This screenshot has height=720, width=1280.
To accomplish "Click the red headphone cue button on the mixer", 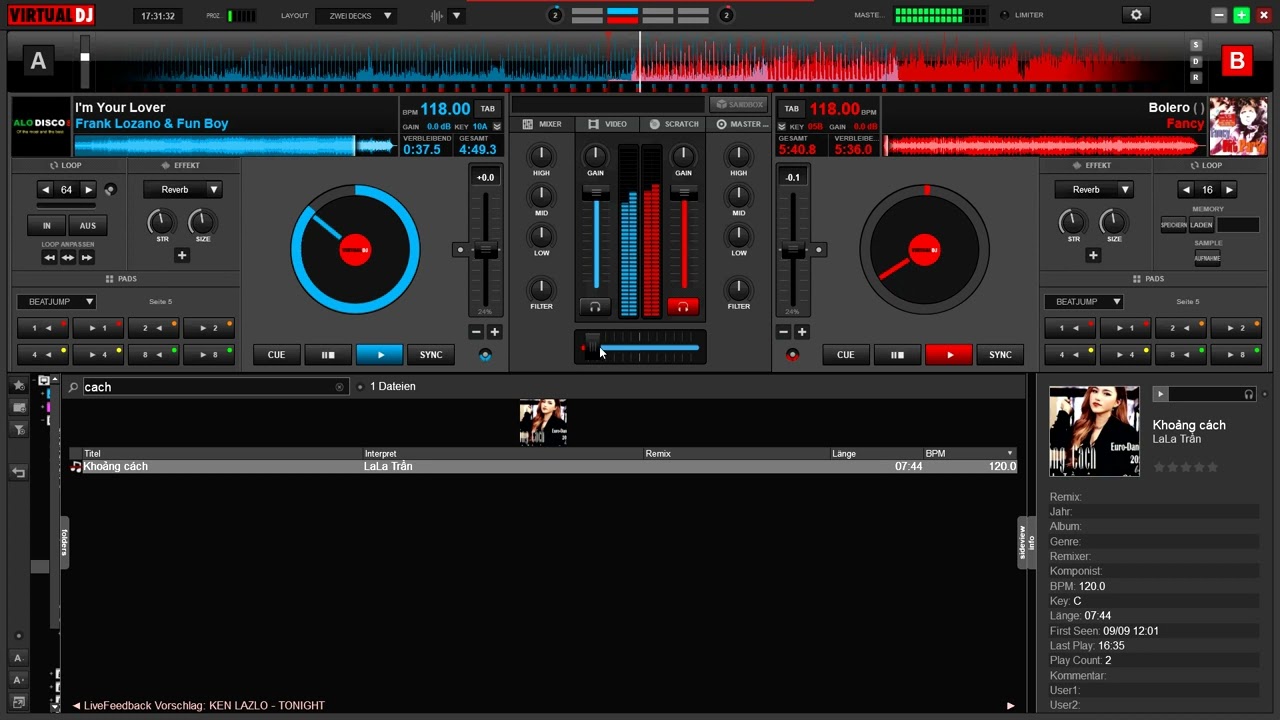I will (x=683, y=307).
